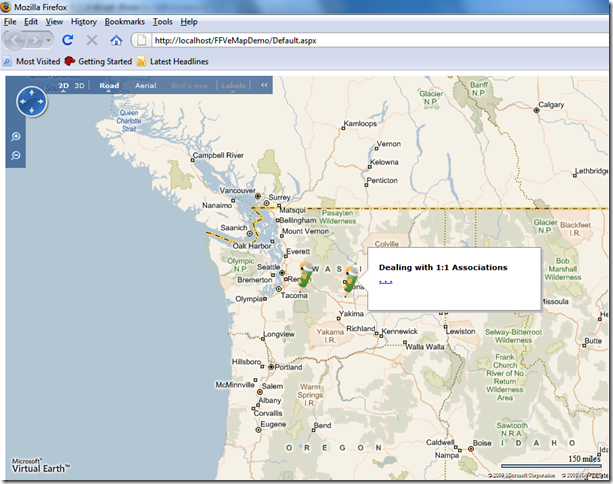Click the Vancouver city label
Image resolution: width=613 pixels, height=484 pixels.
click(237, 190)
